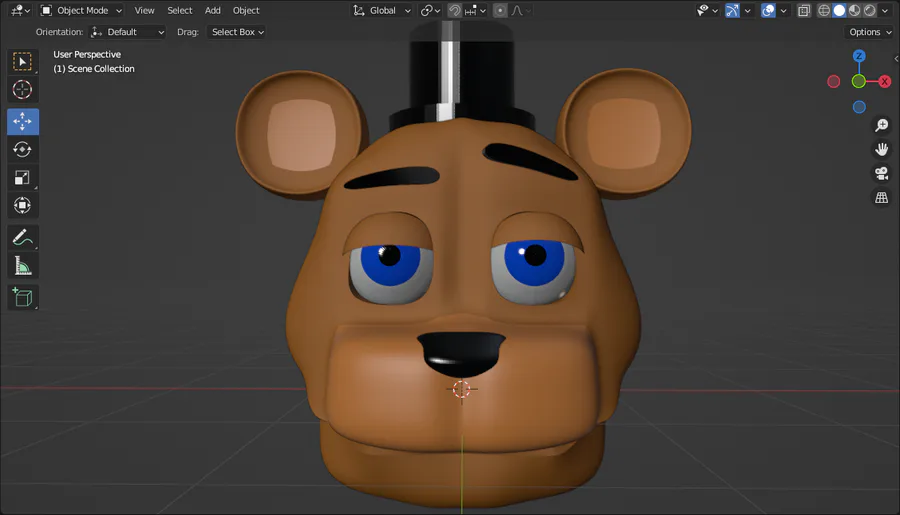Viewport: 900px width, 515px height.
Task: Choose the Measure tool
Action: pos(23,265)
